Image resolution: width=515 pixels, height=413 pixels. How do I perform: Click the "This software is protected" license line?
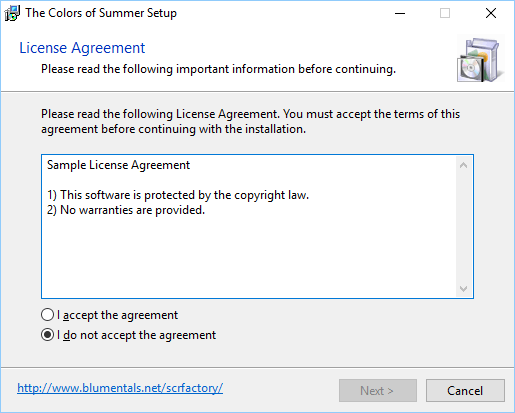(x=178, y=195)
